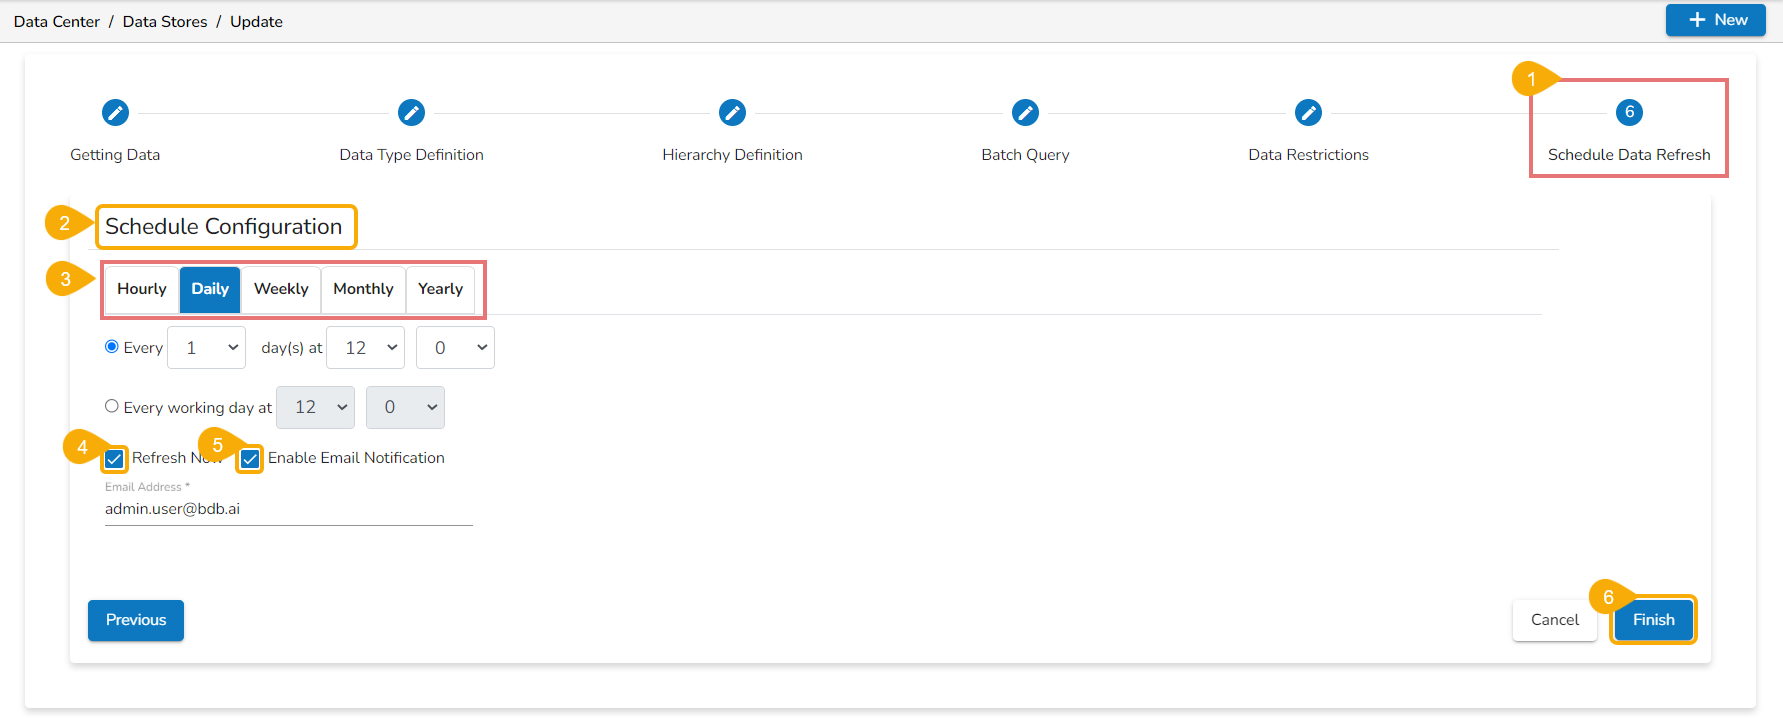The height and width of the screenshot is (718, 1783).
Task: Switch to the Hourly tab
Action: [142, 289]
